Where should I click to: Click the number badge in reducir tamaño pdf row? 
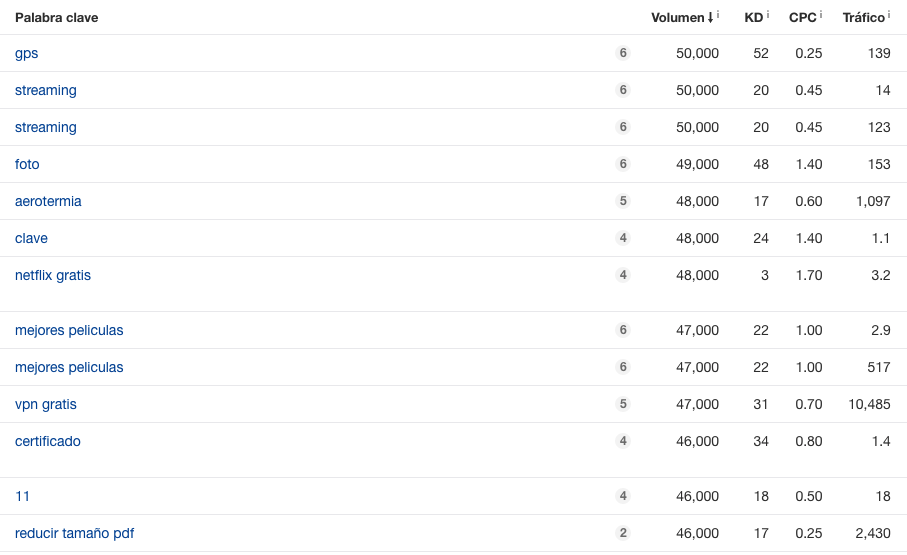pos(623,533)
